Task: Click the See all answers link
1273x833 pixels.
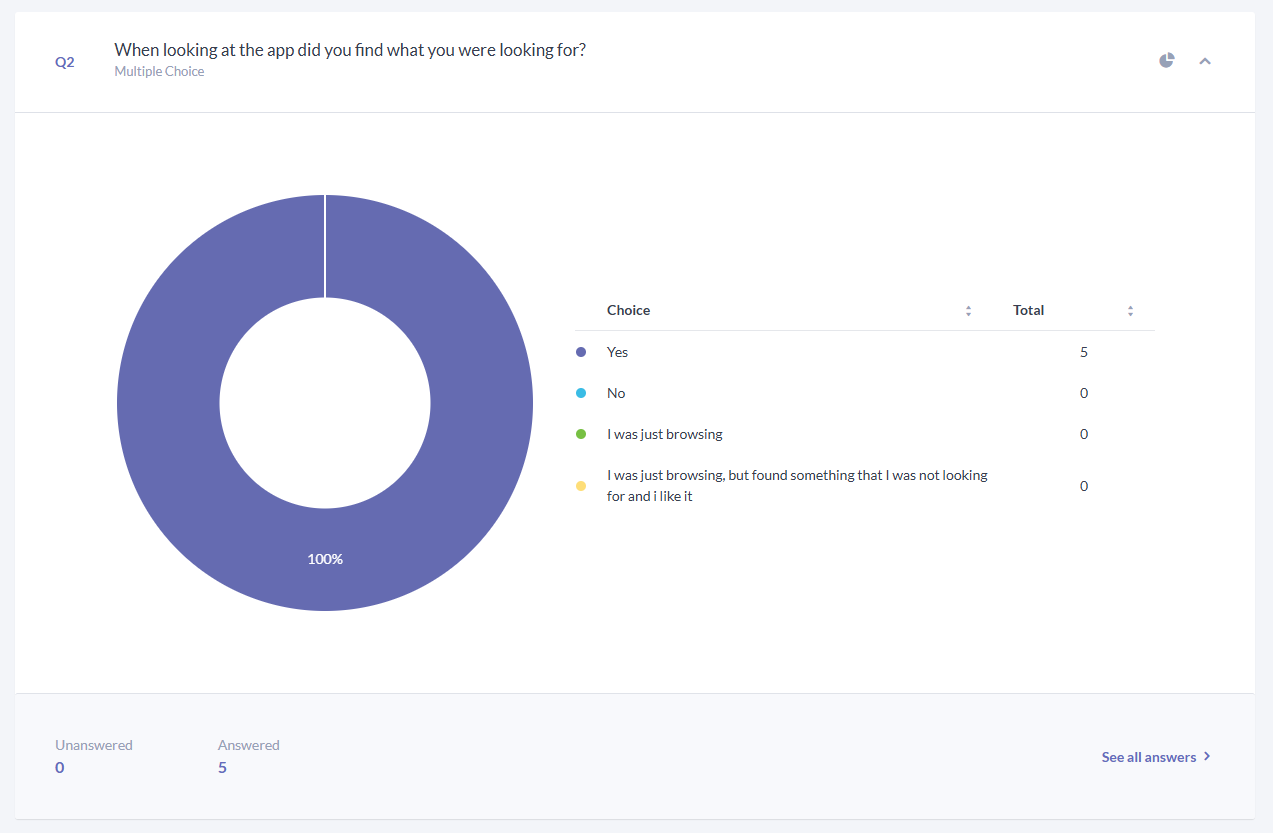Action: pos(1149,757)
